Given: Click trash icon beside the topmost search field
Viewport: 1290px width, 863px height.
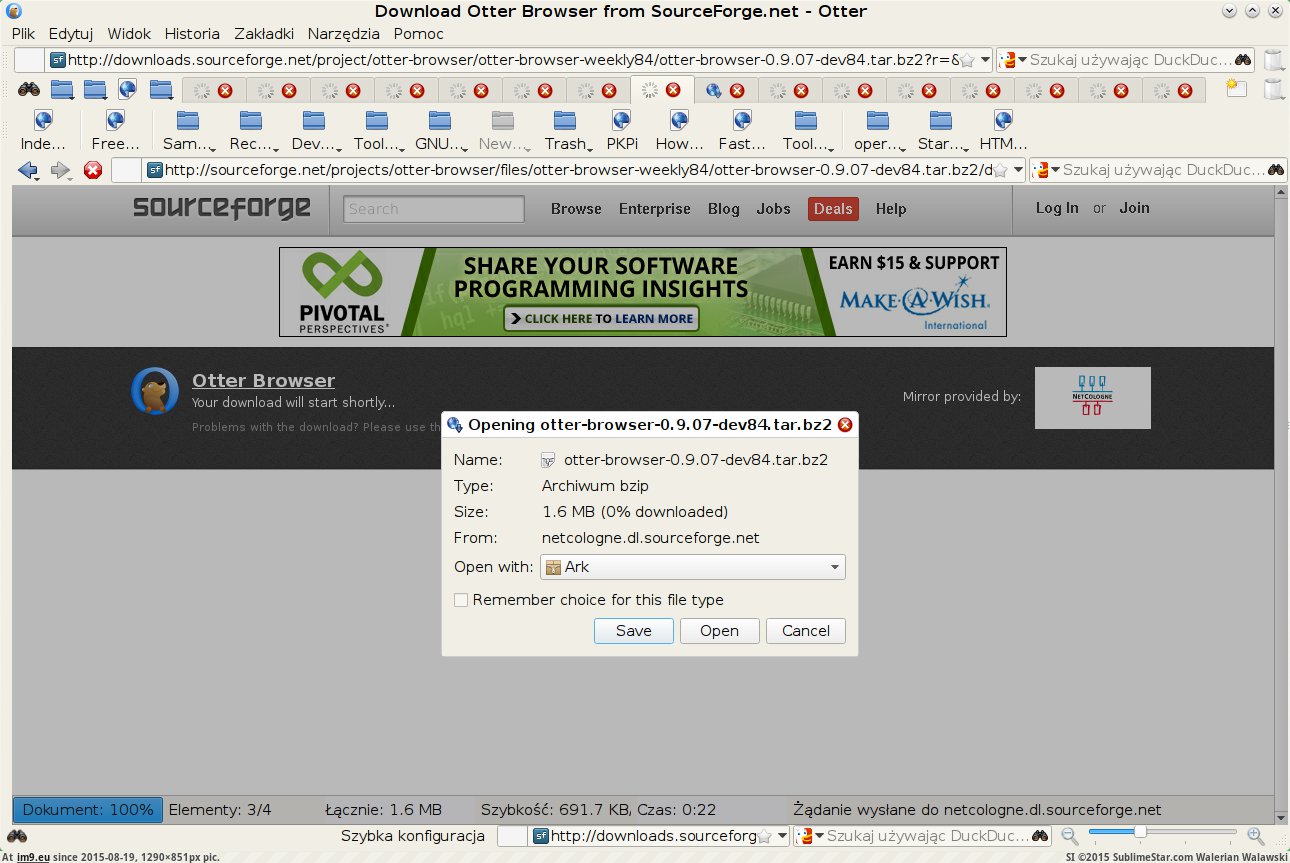Looking at the screenshot, I should 1273,60.
